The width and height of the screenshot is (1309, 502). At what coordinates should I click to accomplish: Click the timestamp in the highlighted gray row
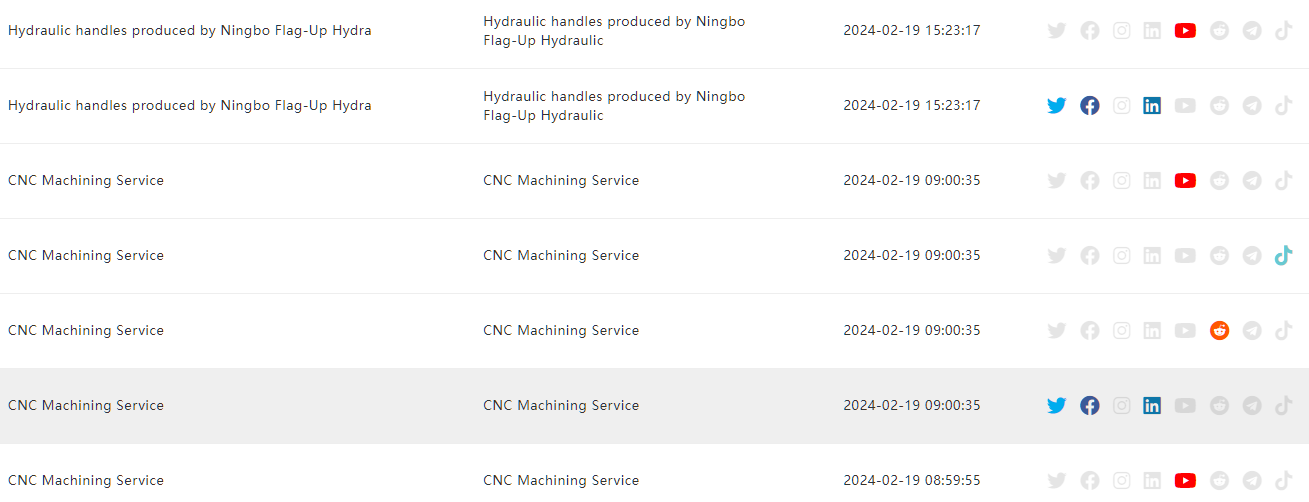pyautogui.click(x=912, y=406)
